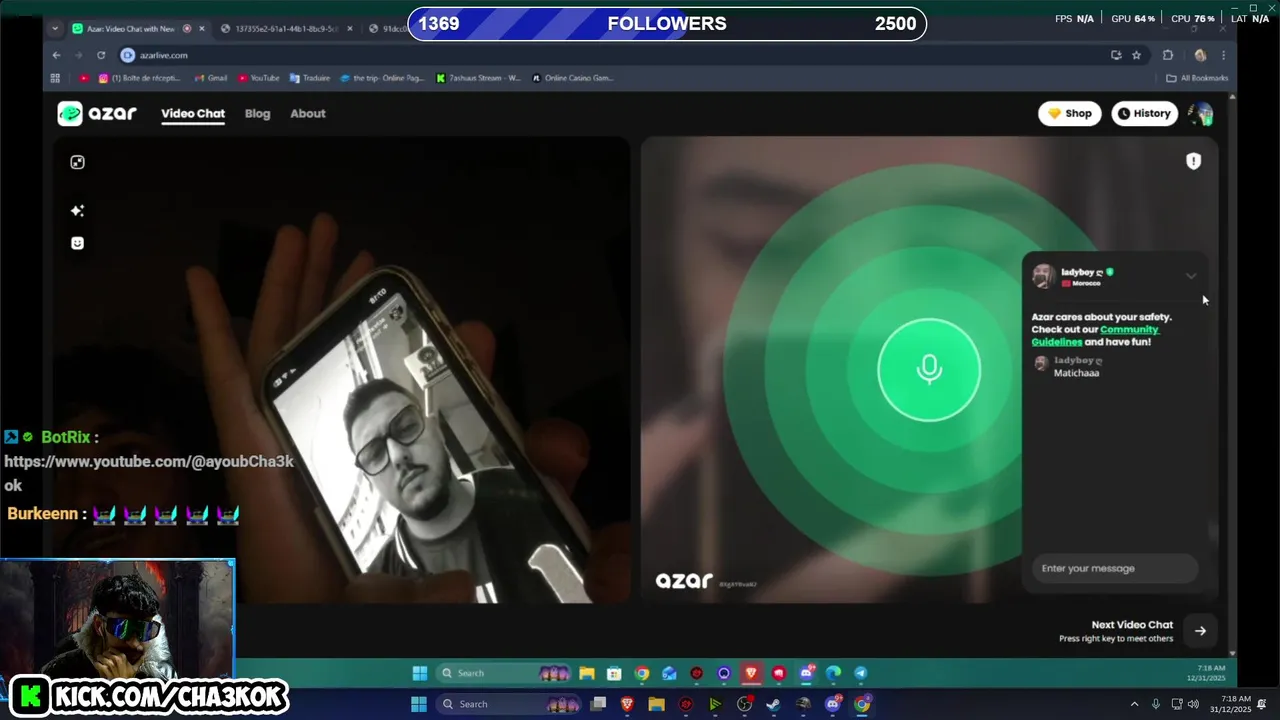The image size is (1280, 720).
Task: Open the Blog page
Action: tap(257, 113)
